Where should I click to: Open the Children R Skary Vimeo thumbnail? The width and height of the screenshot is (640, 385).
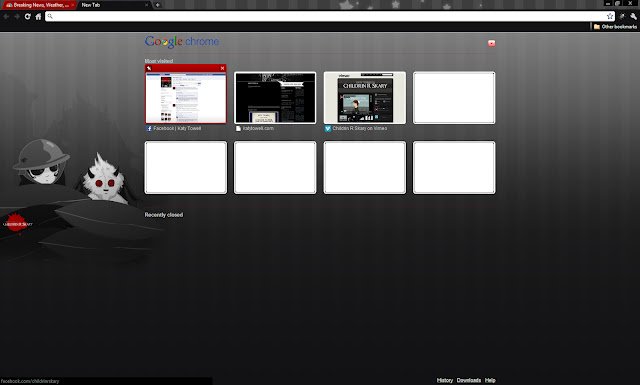click(x=364, y=98)
